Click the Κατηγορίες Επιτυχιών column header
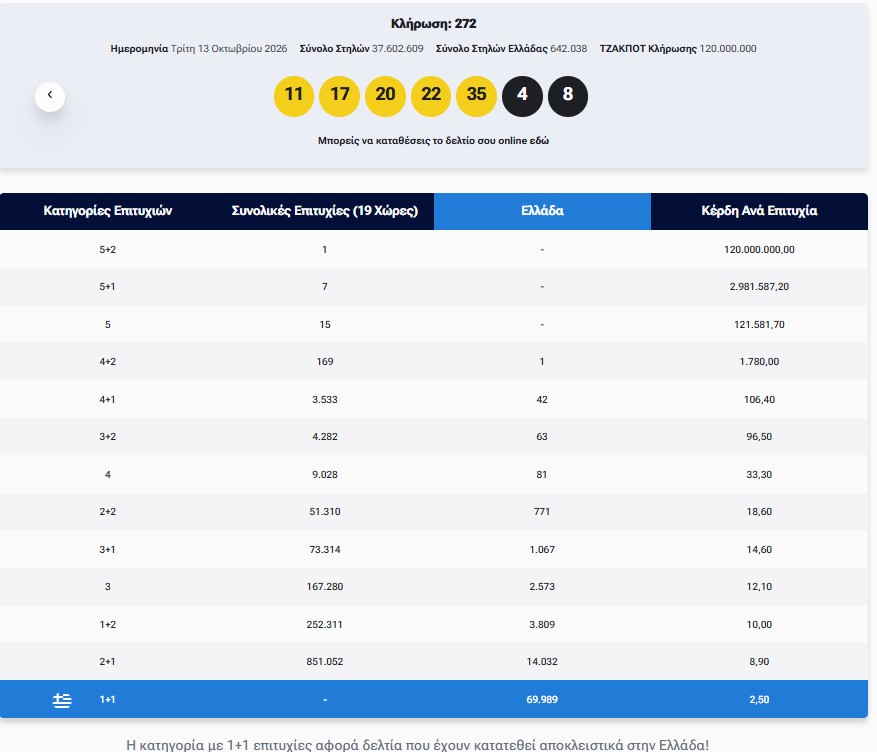Image resolution: width=877 pixels, height=752 pixels. coord(108,211)
